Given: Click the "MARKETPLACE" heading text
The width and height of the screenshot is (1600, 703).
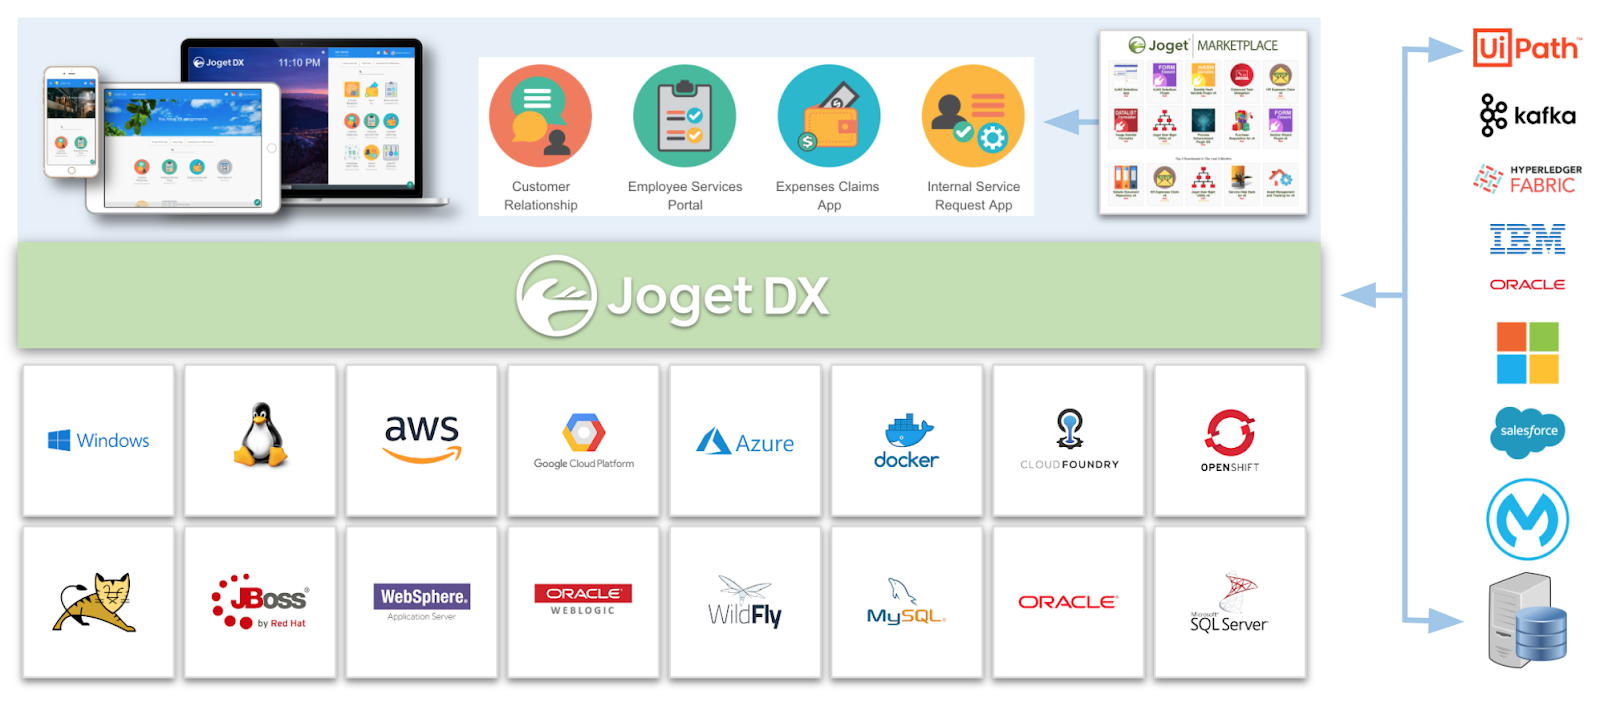Looking at the screenshot, I should tap(1237, 46).
